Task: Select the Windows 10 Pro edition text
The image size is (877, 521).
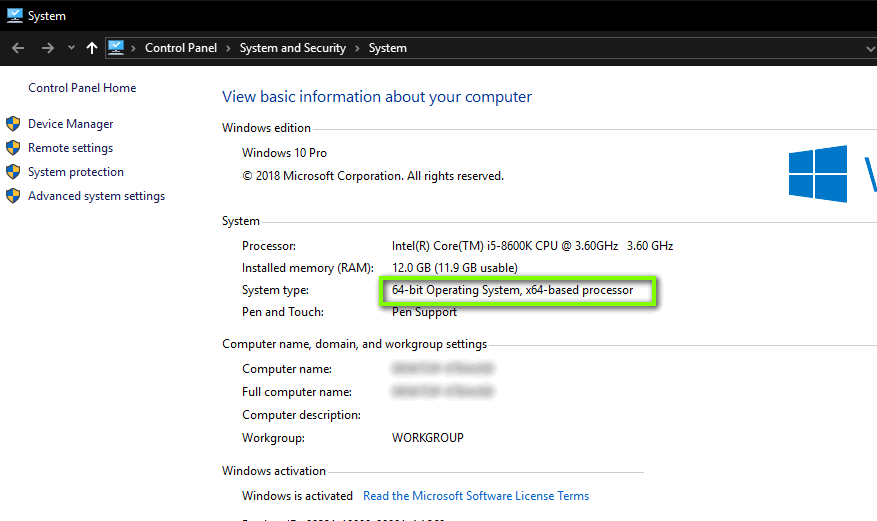Action: [x=284, y=153]
